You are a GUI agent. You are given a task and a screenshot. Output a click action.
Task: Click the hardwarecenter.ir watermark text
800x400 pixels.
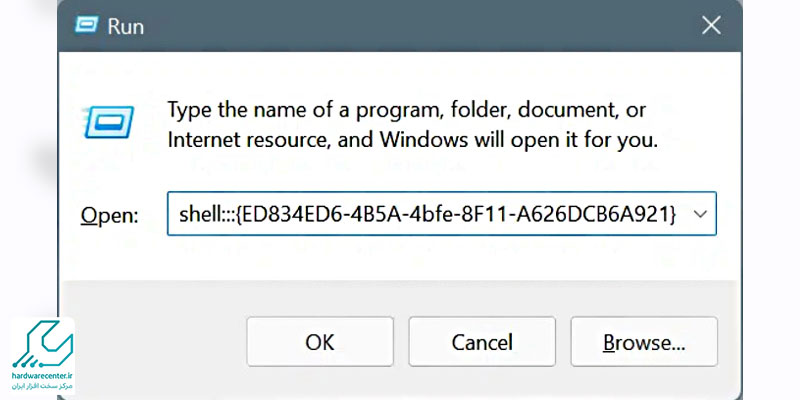(42, 375)
